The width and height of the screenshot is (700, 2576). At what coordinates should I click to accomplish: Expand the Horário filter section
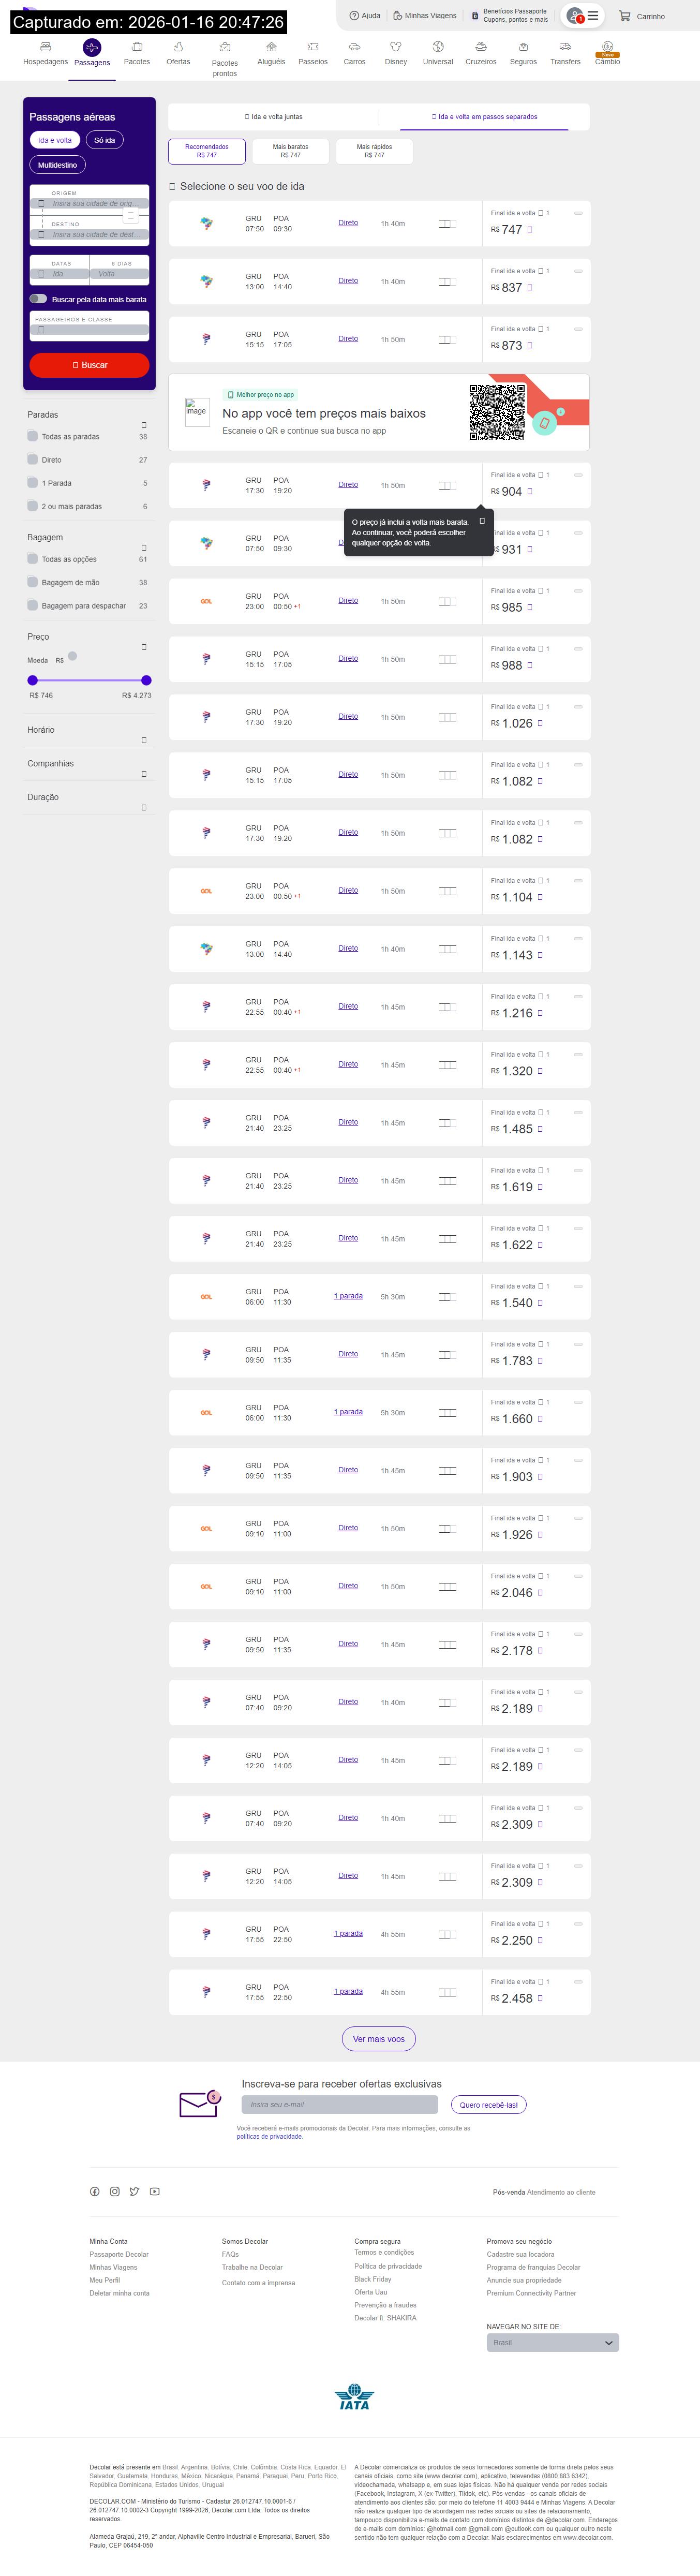click(x=144, y=740)
